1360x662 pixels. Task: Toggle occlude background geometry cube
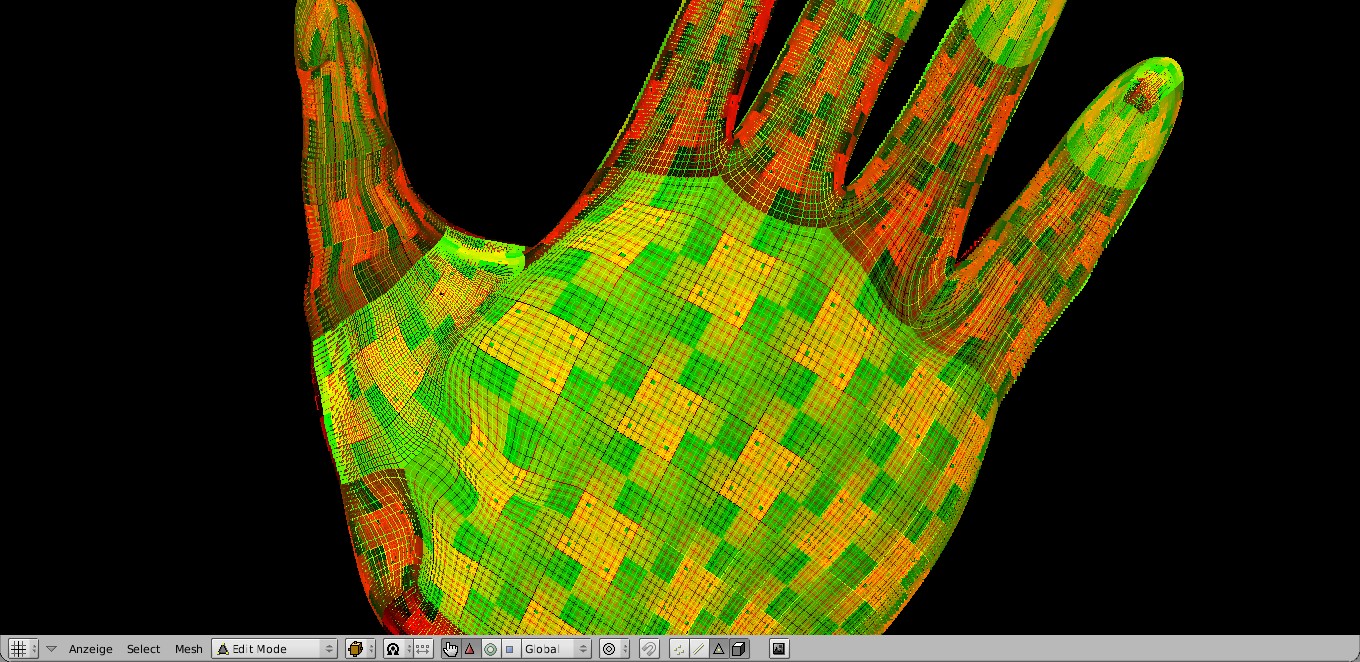pyautogui.click(x=738, y=649)
